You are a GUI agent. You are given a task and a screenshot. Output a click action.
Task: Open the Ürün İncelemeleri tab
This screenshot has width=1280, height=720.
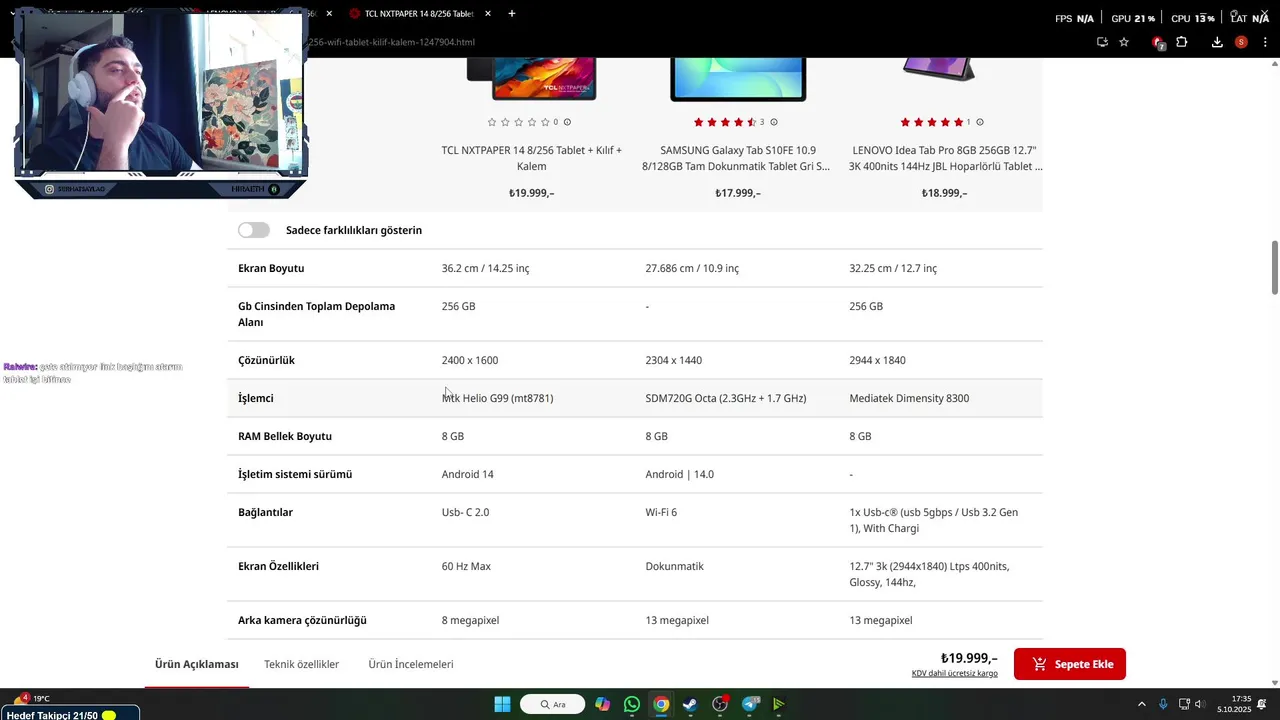pyautogui.click(x=411, y=664)
